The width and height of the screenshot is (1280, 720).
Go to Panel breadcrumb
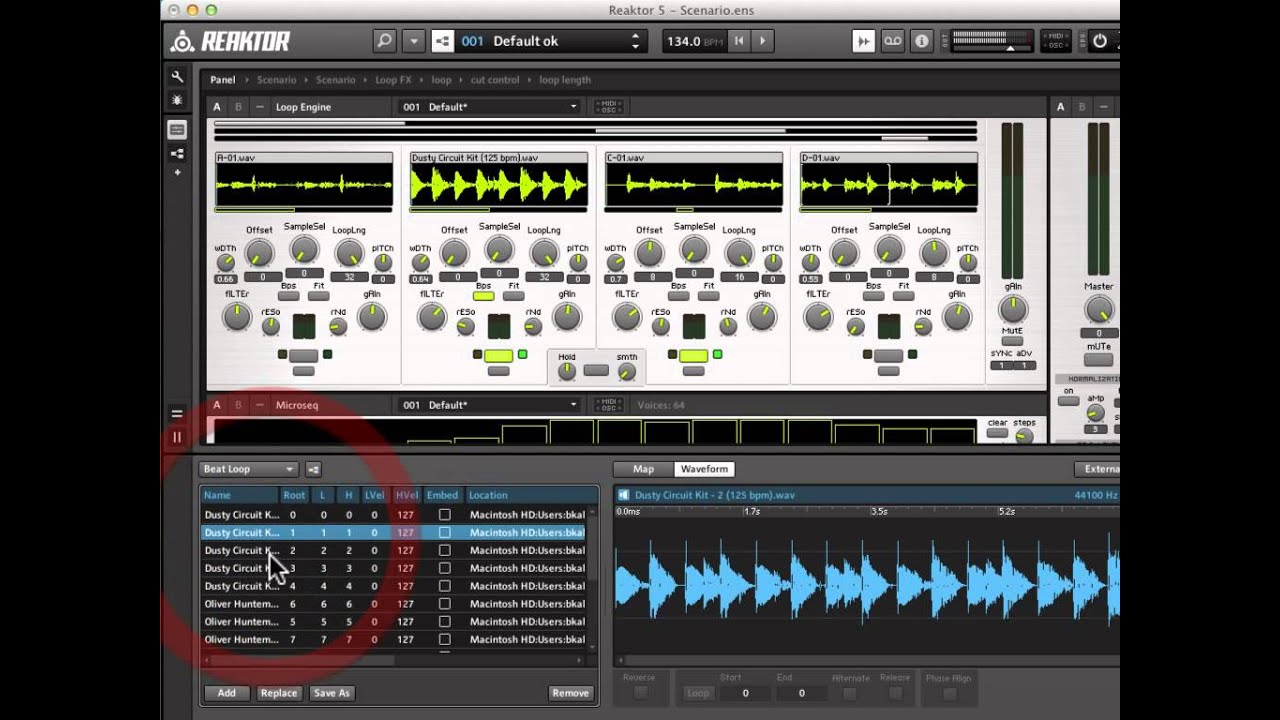(x=223, y=80)
